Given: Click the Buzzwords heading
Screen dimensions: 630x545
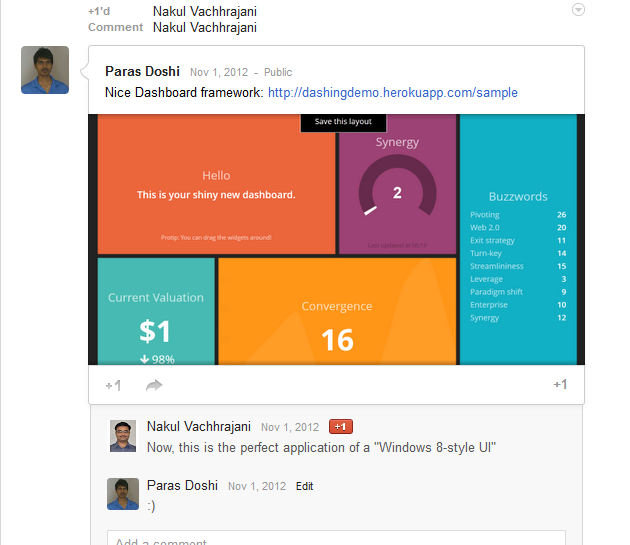Looking at the screenshot, I should pos(518,197).
